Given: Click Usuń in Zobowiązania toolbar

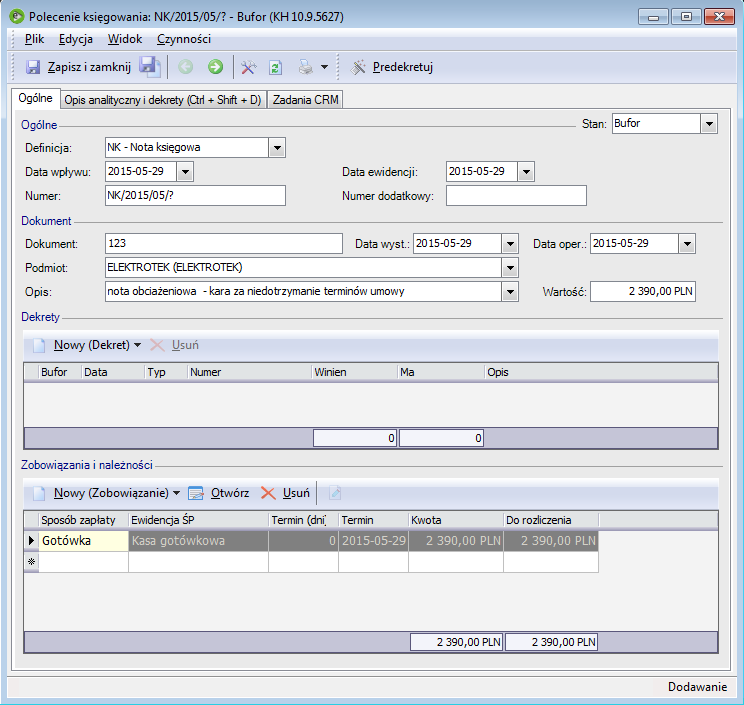Looking at the screenshot, I should [x=296, y=493].
